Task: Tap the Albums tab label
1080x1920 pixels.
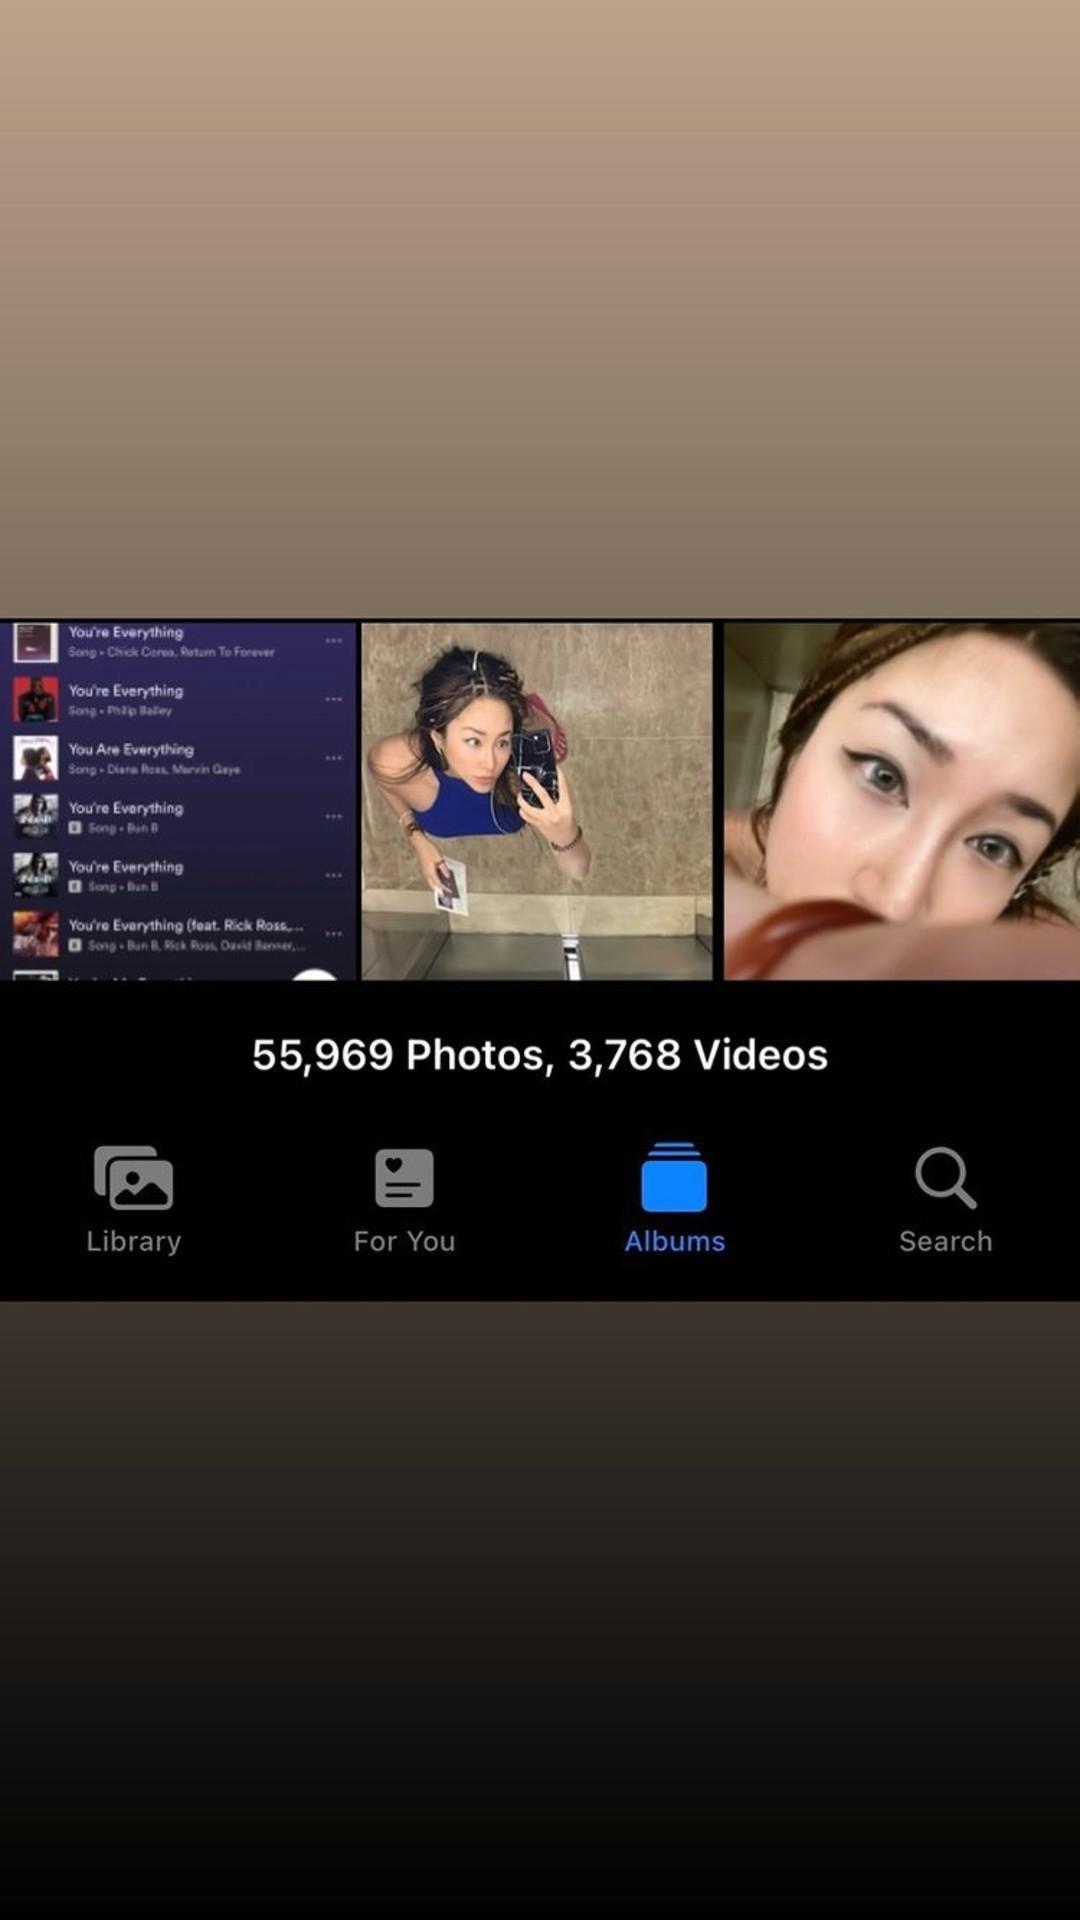Action: (674, 1241)
